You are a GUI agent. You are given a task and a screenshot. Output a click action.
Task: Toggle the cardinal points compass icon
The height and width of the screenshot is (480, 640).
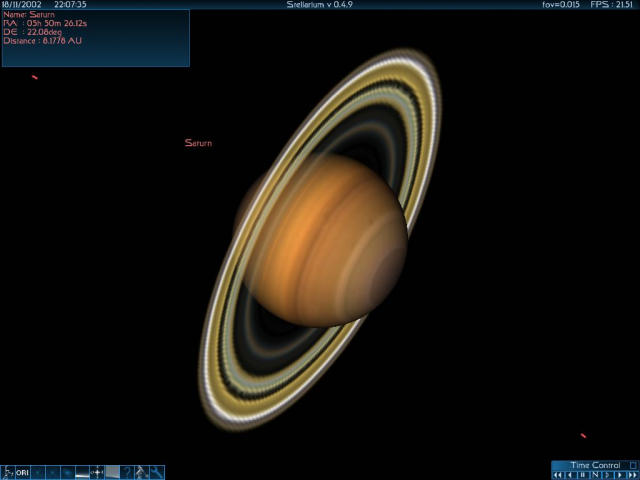pos(98,472)
